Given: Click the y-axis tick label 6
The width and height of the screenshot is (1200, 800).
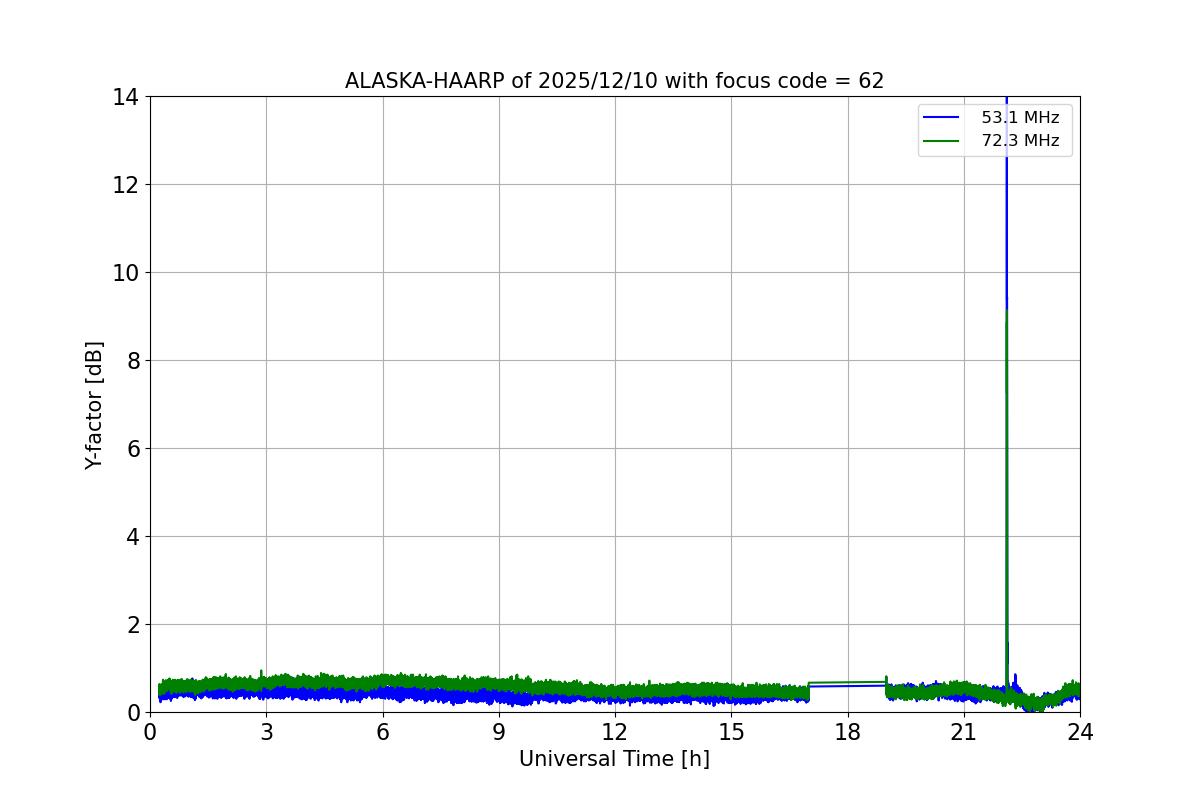Looking at the screenshot, I should [133, 449].
